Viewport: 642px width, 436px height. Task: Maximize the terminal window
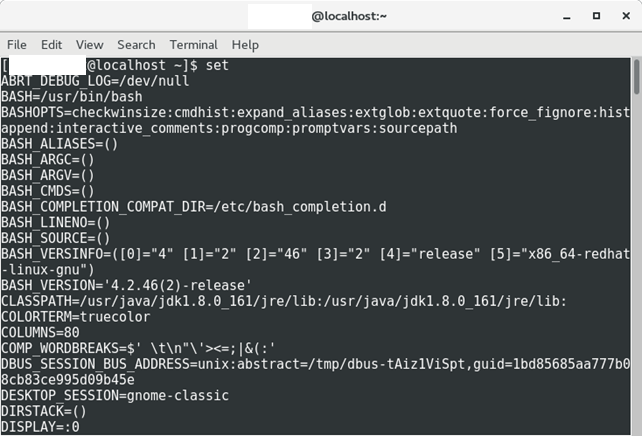click(x=597, y=16)
